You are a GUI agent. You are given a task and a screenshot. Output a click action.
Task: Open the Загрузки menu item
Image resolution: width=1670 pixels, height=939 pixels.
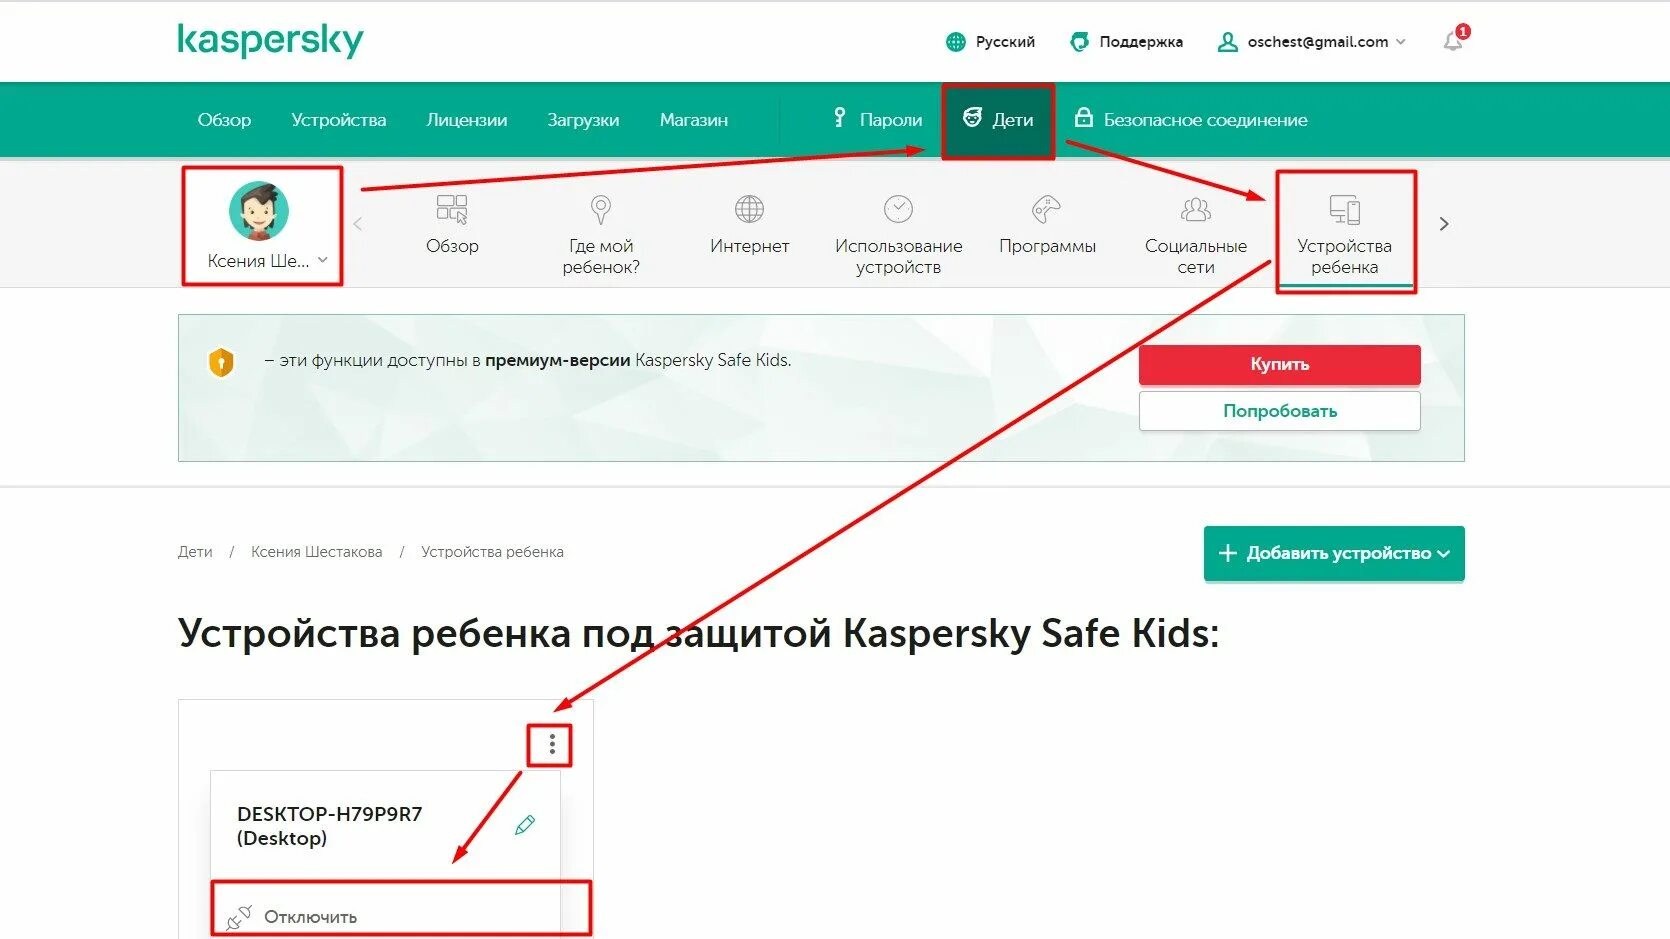click(x=583, y=120)
